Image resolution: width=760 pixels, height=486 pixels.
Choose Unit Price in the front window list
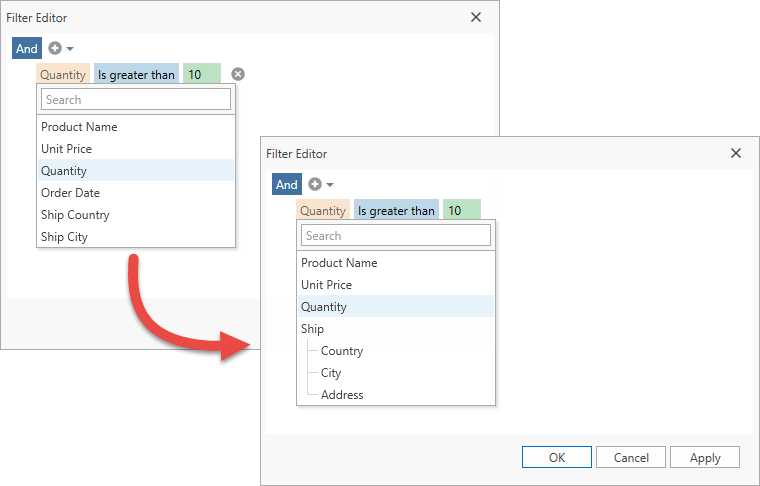(x=326, y=285)
